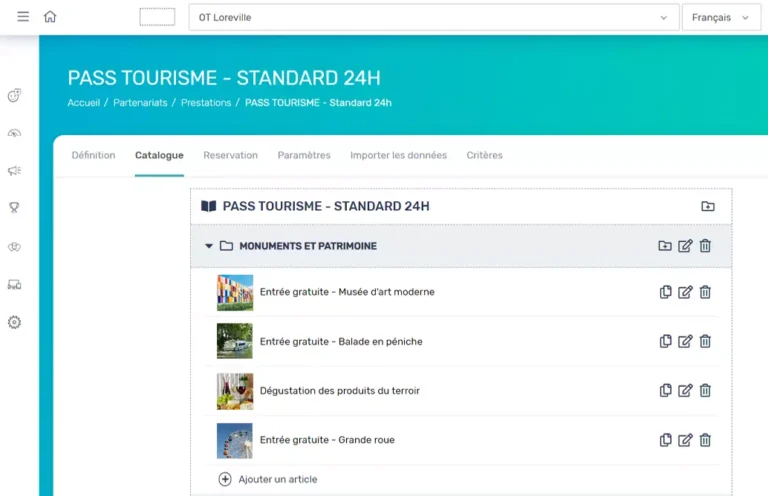The image size is (768, 496).
Task: Duplicate Musée d'art moderne article
Action: coord(665,292)
